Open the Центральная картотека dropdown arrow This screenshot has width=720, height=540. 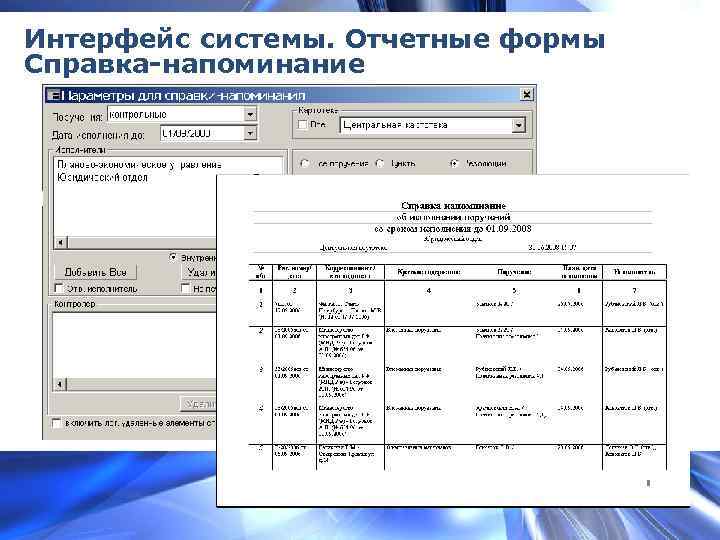(x=518, y=125)
